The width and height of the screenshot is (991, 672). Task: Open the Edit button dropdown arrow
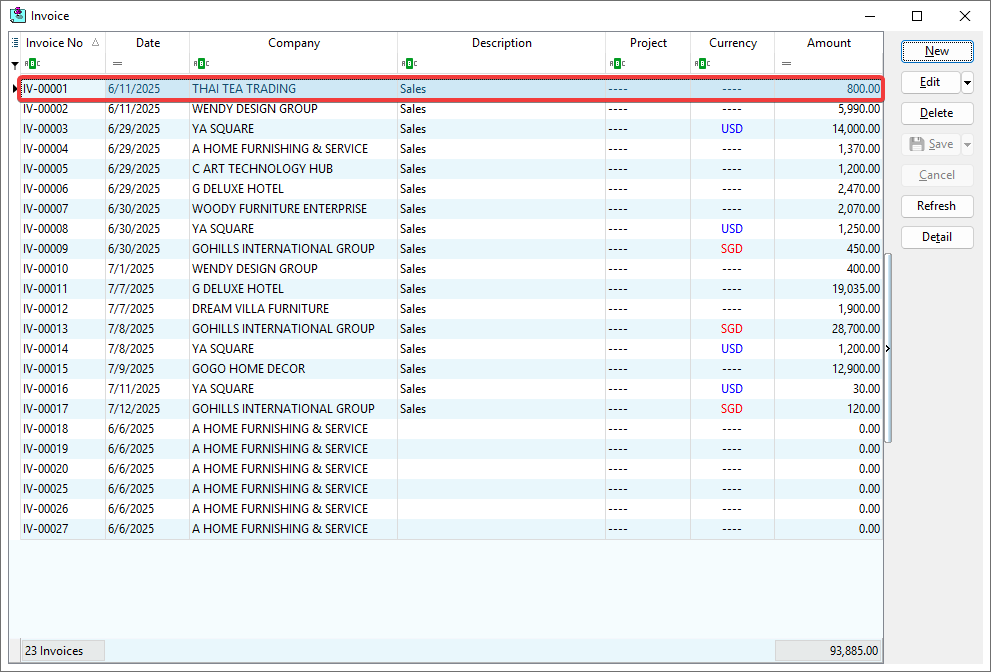tap(967, 82)
